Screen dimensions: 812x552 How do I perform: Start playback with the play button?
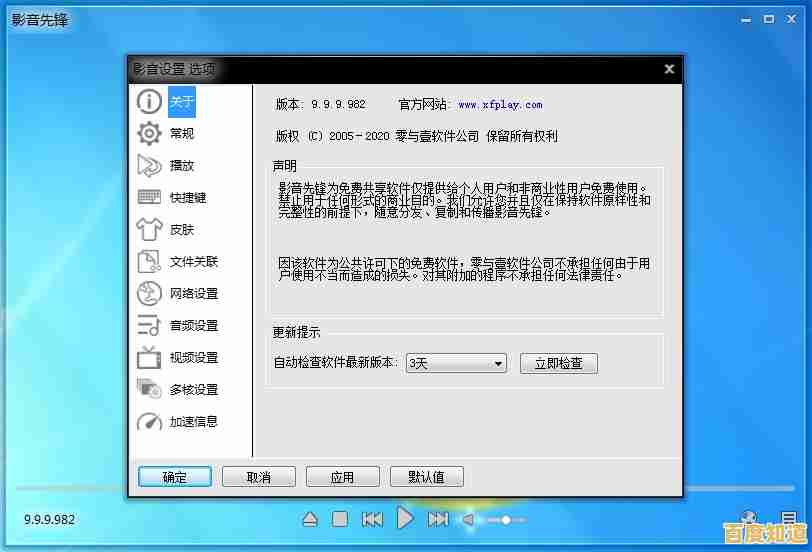coord(405,518)
